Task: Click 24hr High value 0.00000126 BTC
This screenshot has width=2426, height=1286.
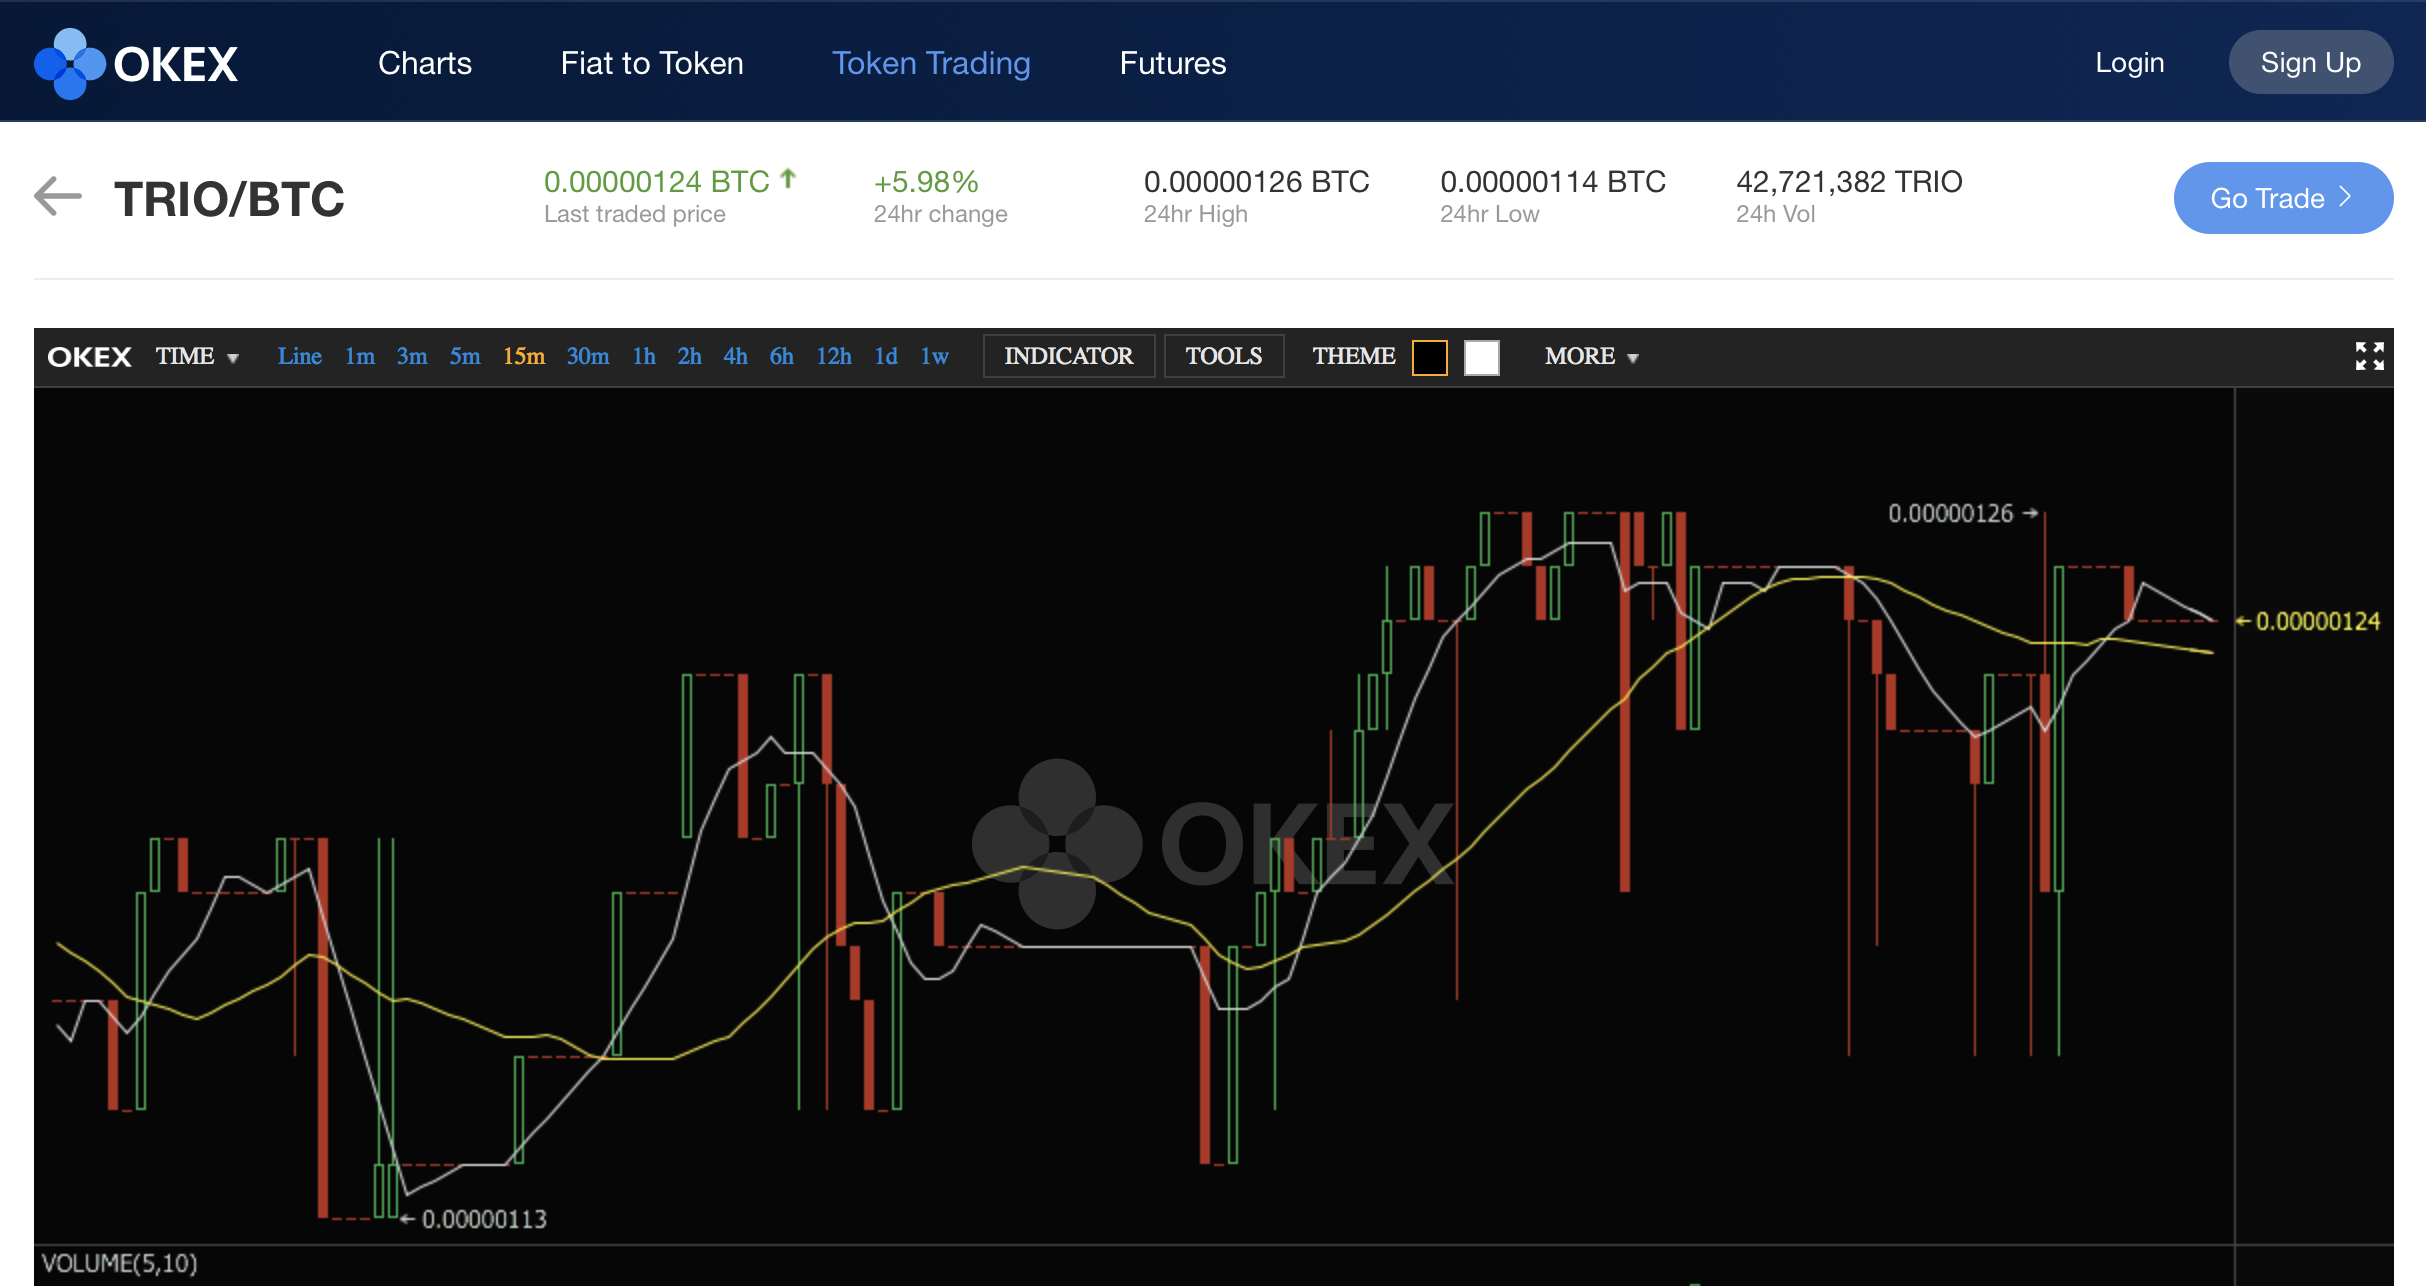Action: [1256, 181]
